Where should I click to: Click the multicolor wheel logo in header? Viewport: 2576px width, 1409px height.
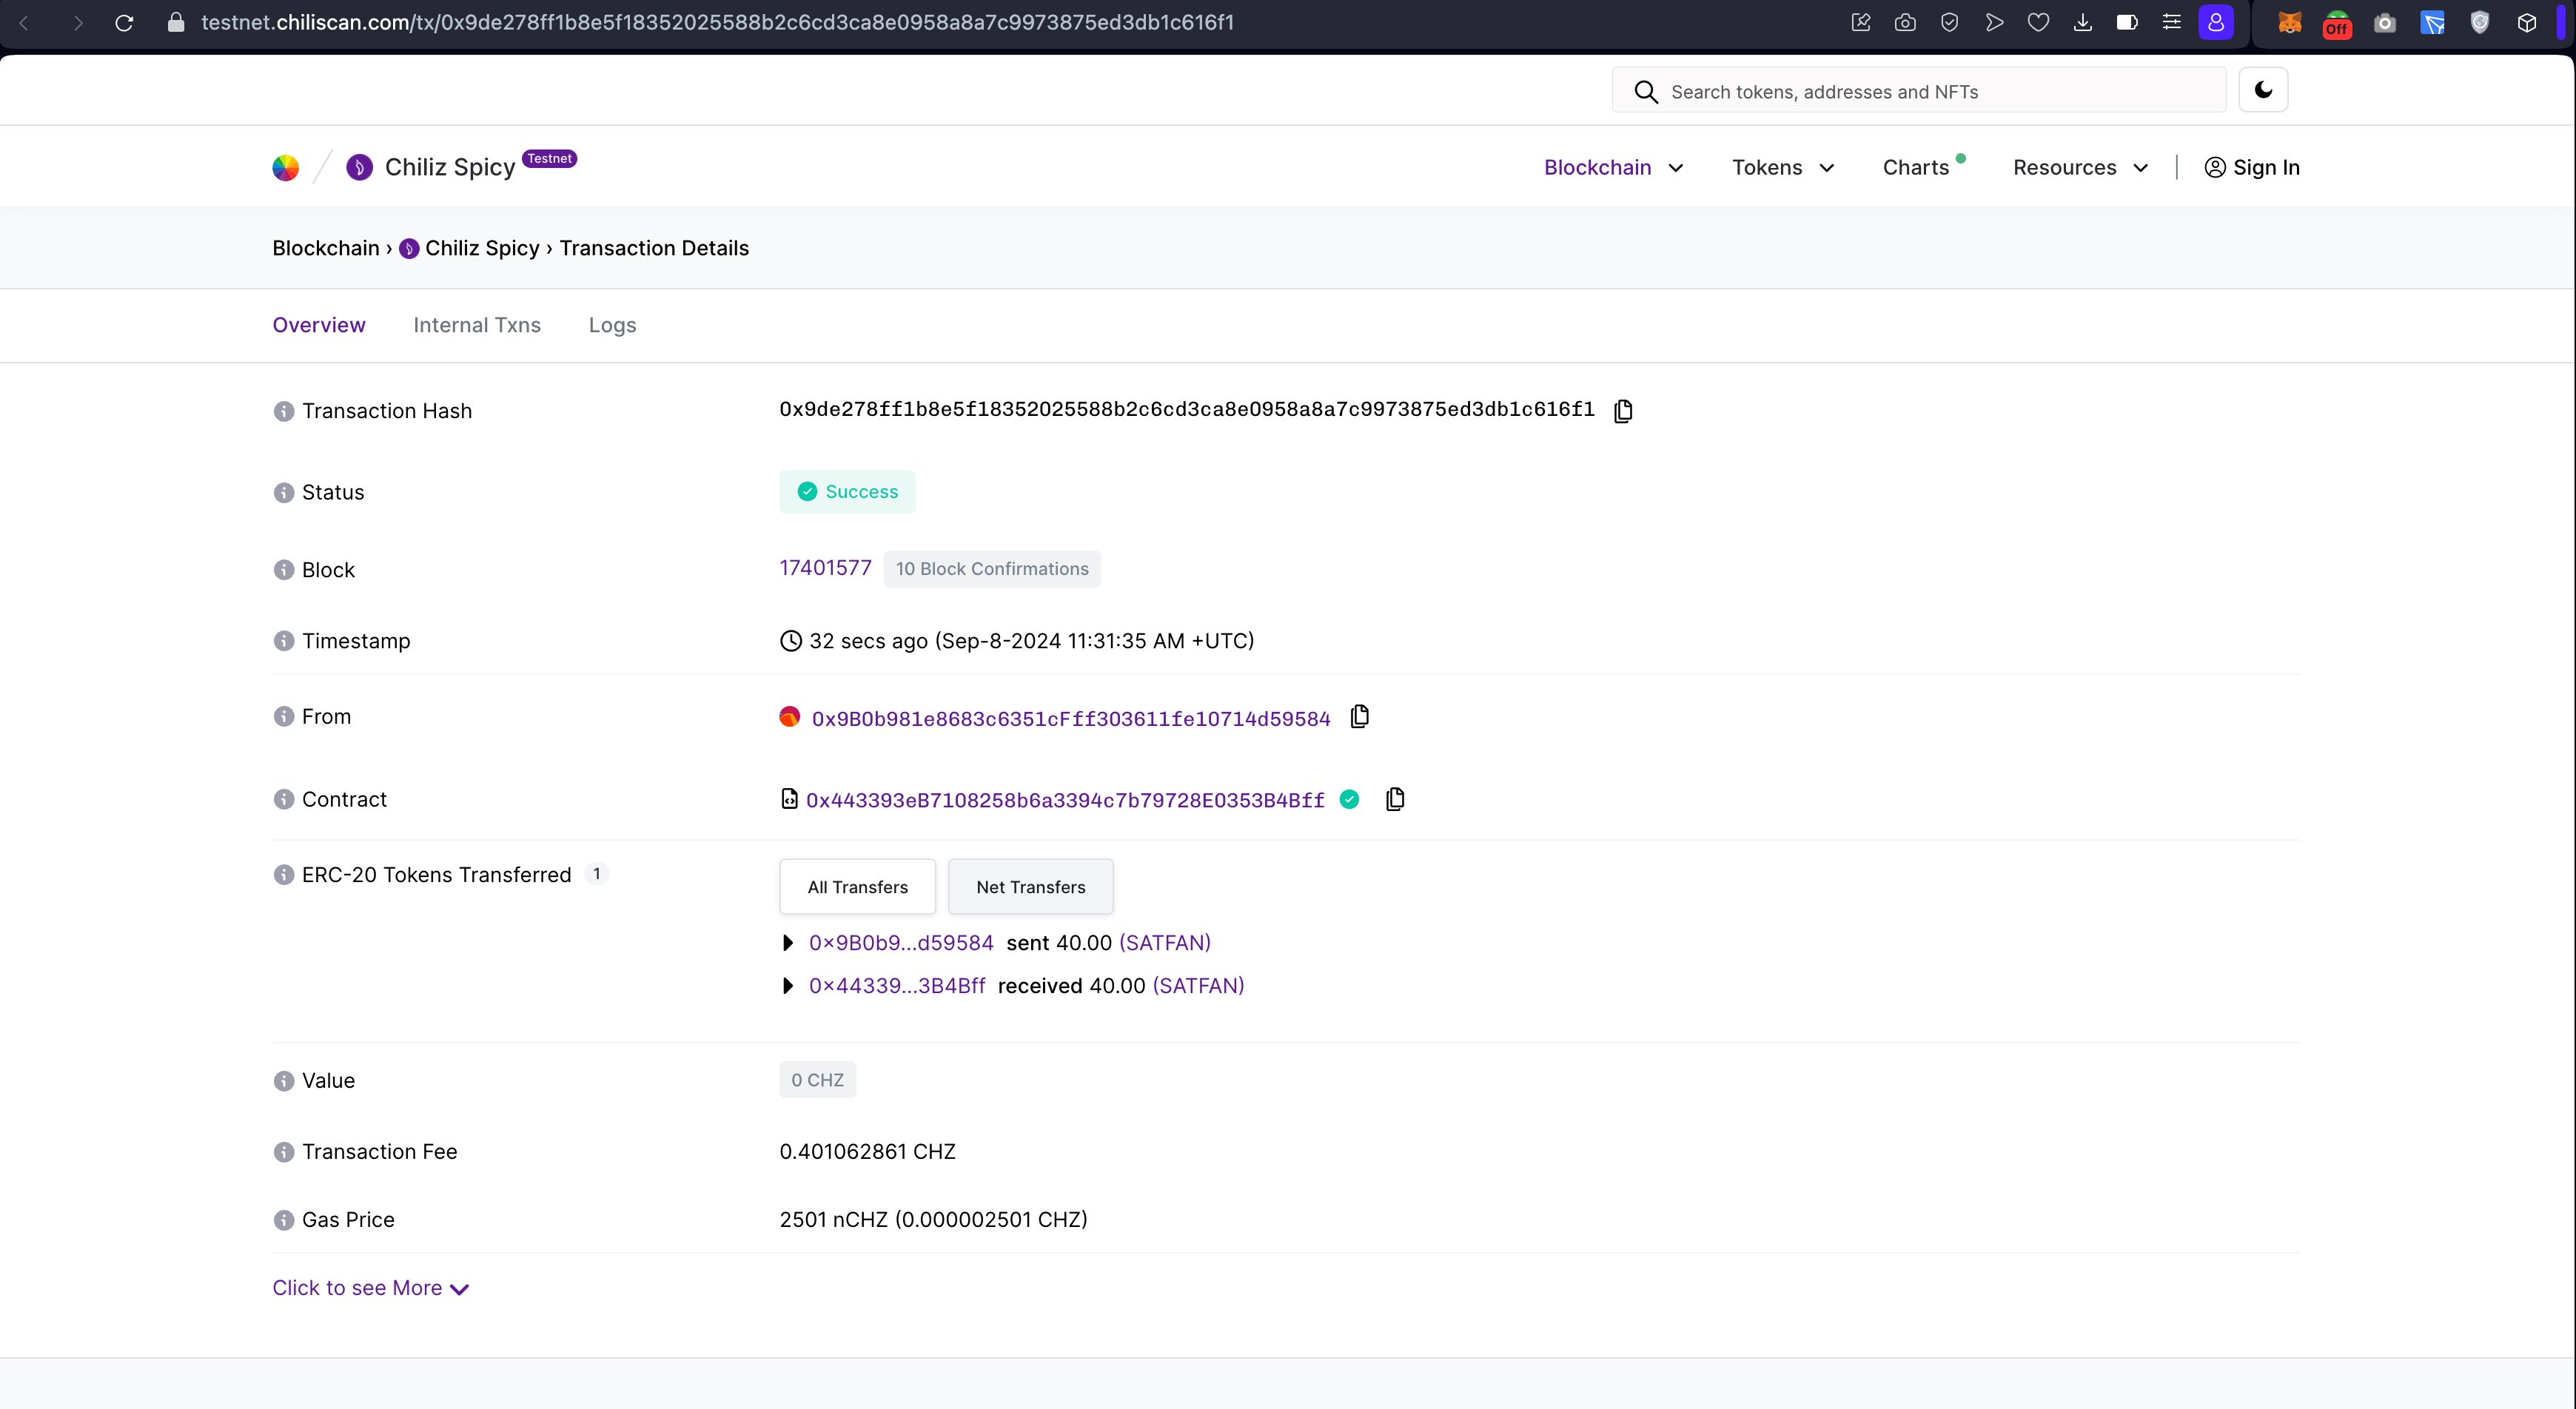(286, 167)
